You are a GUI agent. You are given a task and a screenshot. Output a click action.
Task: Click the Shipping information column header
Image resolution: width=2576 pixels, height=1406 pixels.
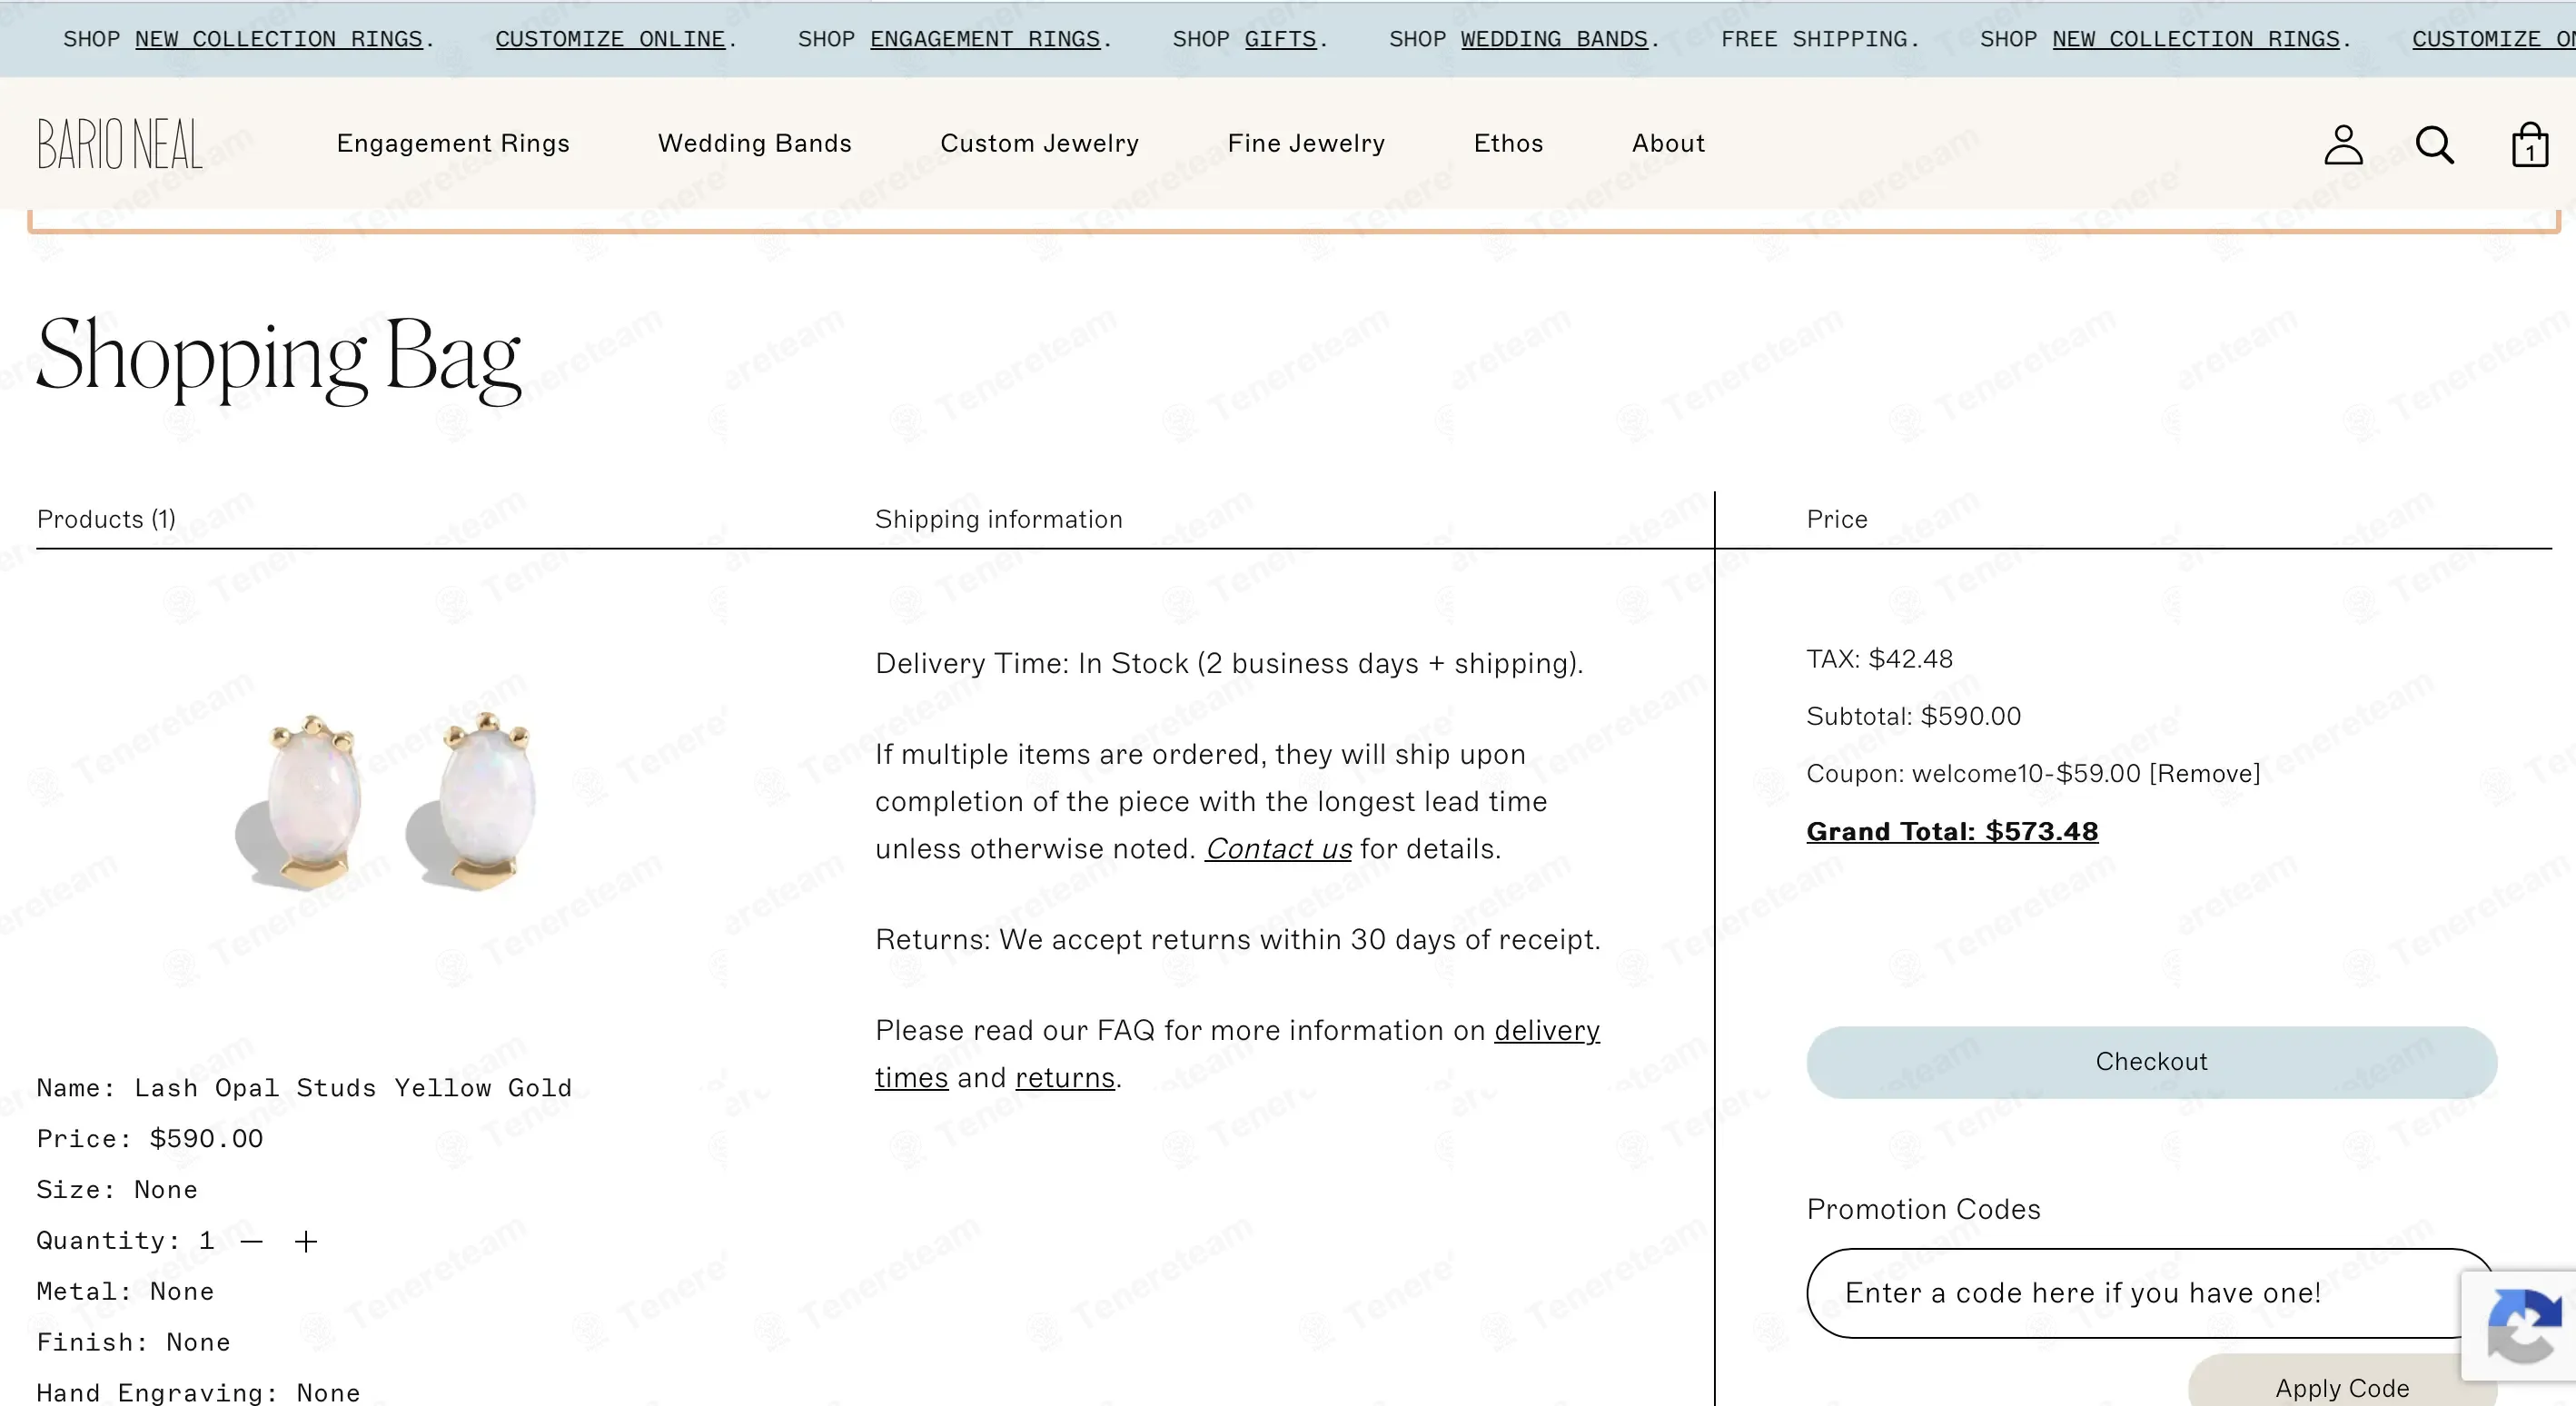pyautogui.click(x=998, y=519)
